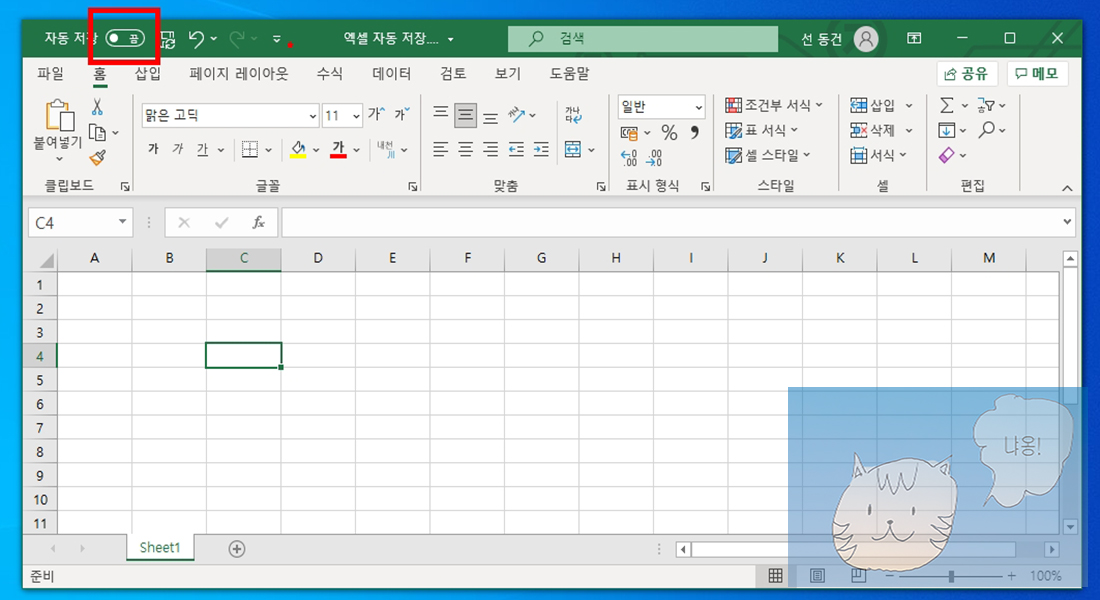Image resolution: width=1100 pixels, height=600 pixels.
Task: Click the Clear eraser icon
Action: tap(946, 155)
